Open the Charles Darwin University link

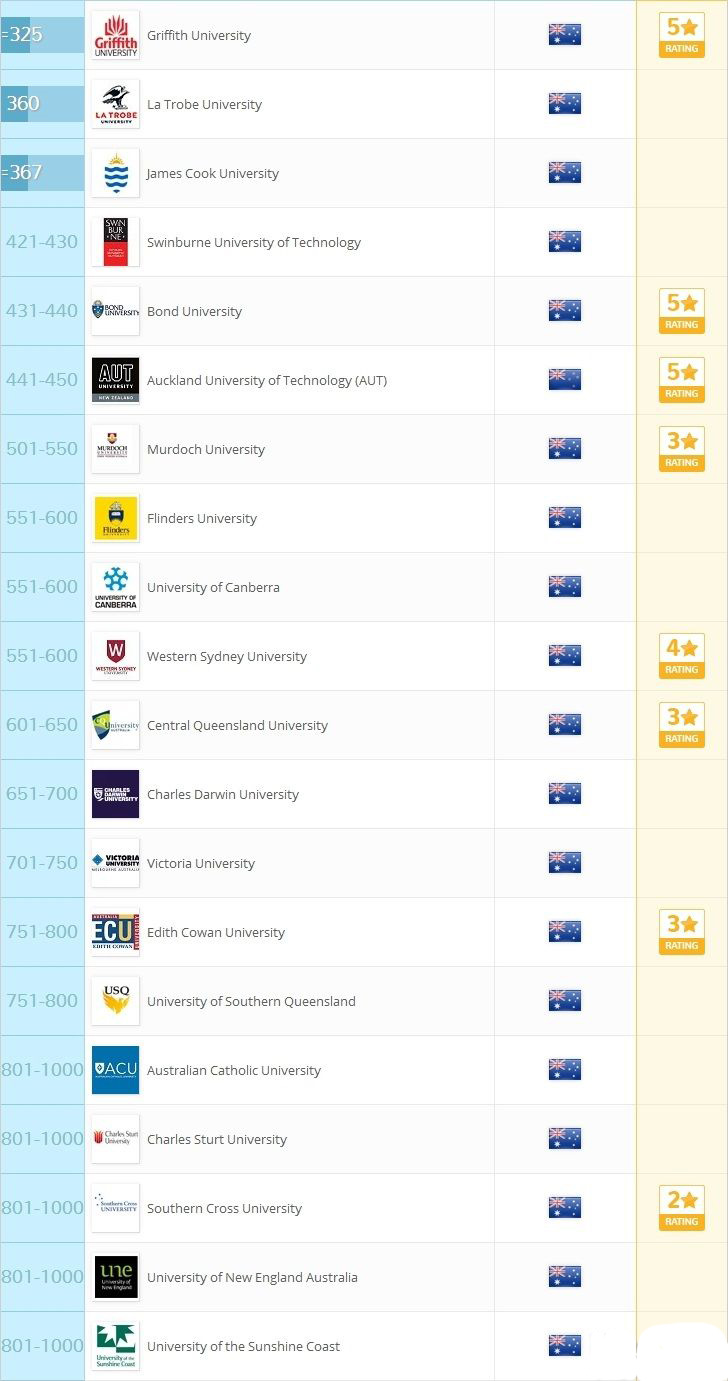tap(223, 795)
